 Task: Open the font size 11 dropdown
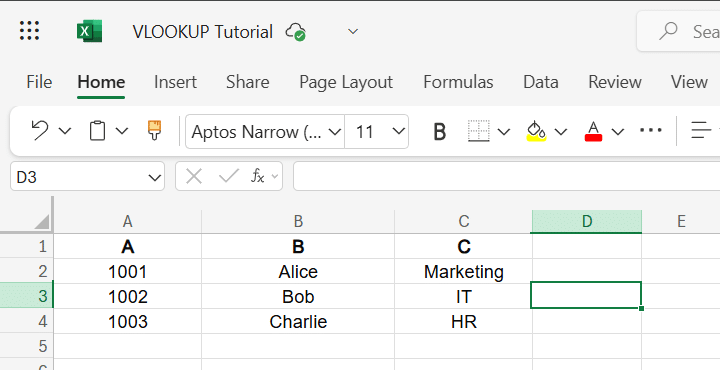point(399,131)
